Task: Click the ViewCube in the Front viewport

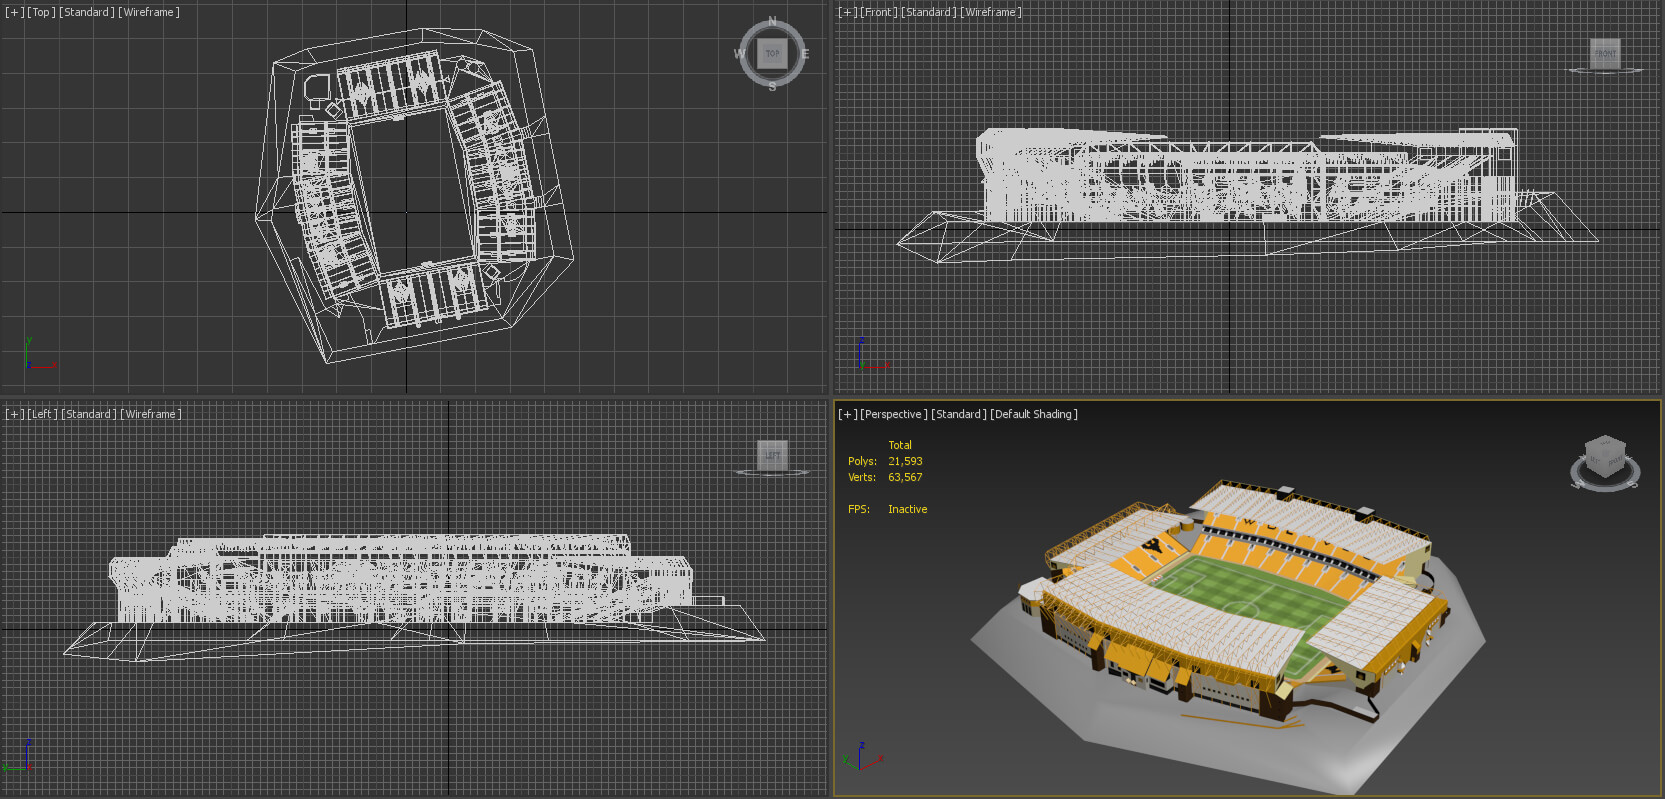Action: point(1605,54)
